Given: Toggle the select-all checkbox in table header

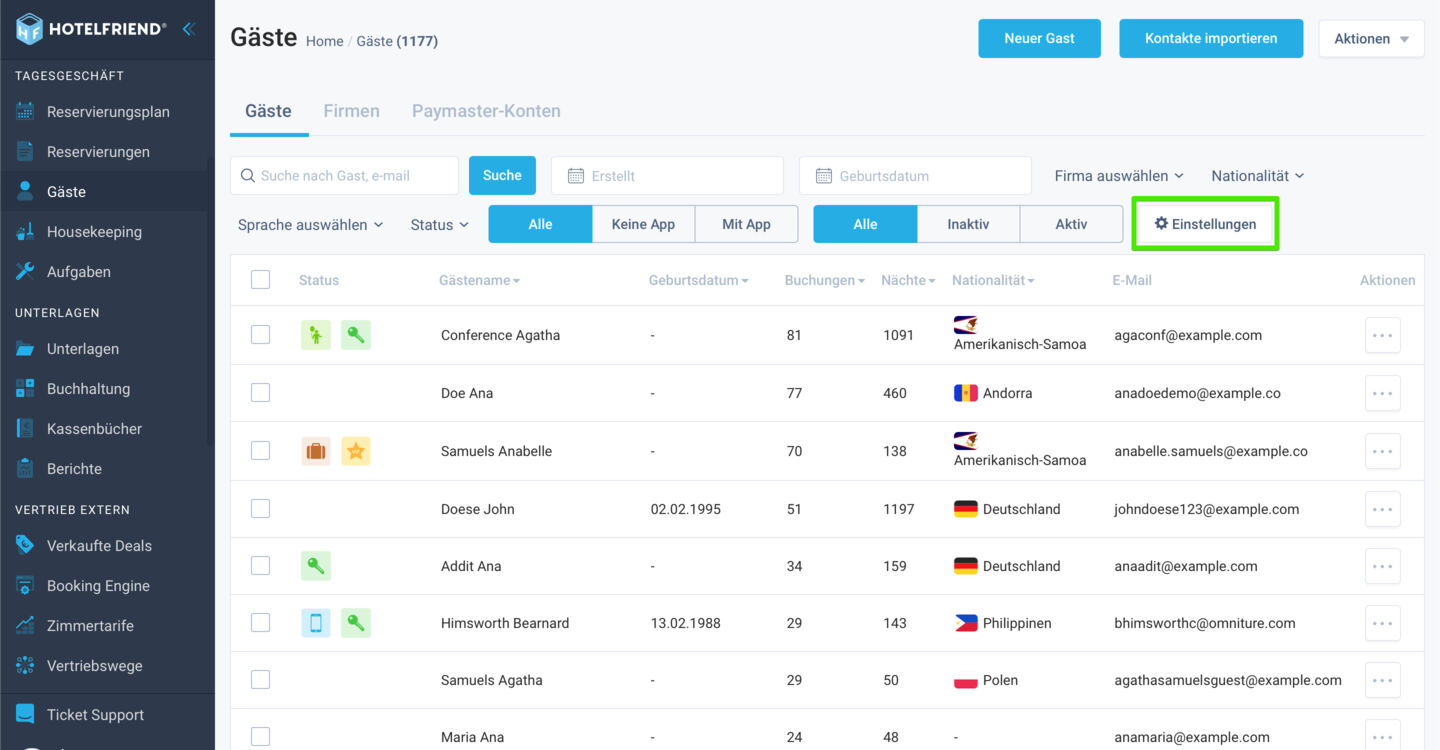Looking at the screenshot, I should (260, 280).
